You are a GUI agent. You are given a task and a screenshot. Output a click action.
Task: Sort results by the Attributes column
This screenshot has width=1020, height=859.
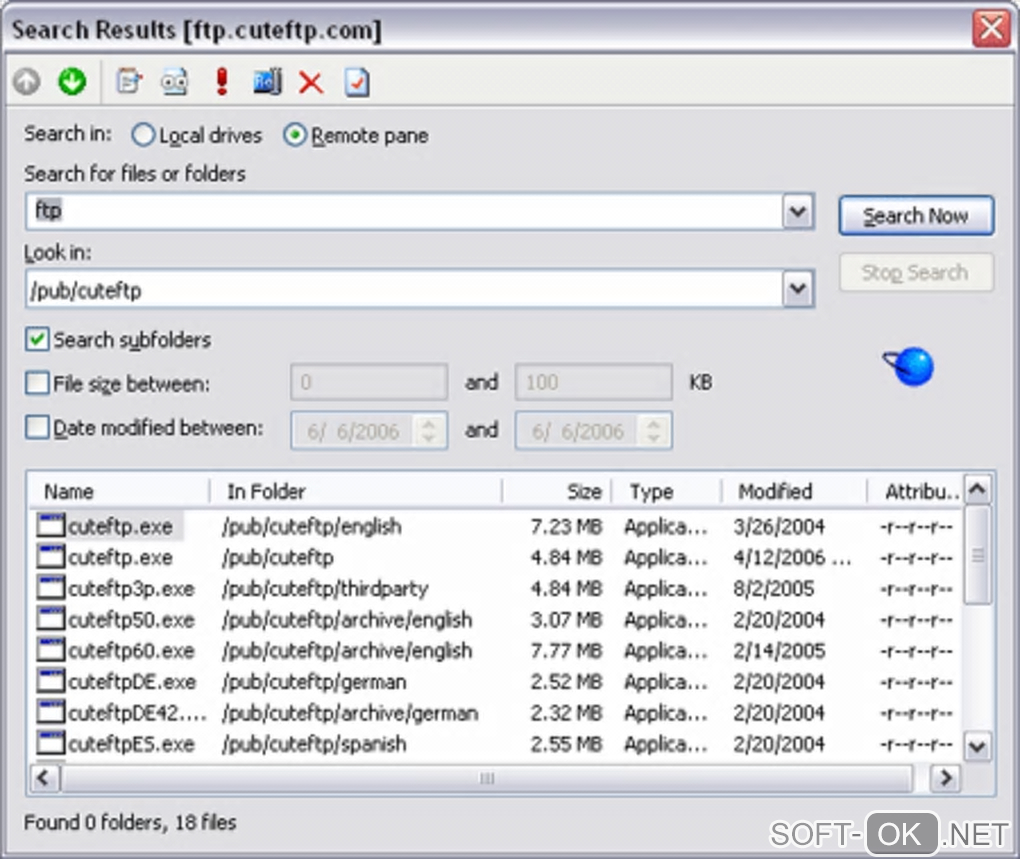pos(915,491)
